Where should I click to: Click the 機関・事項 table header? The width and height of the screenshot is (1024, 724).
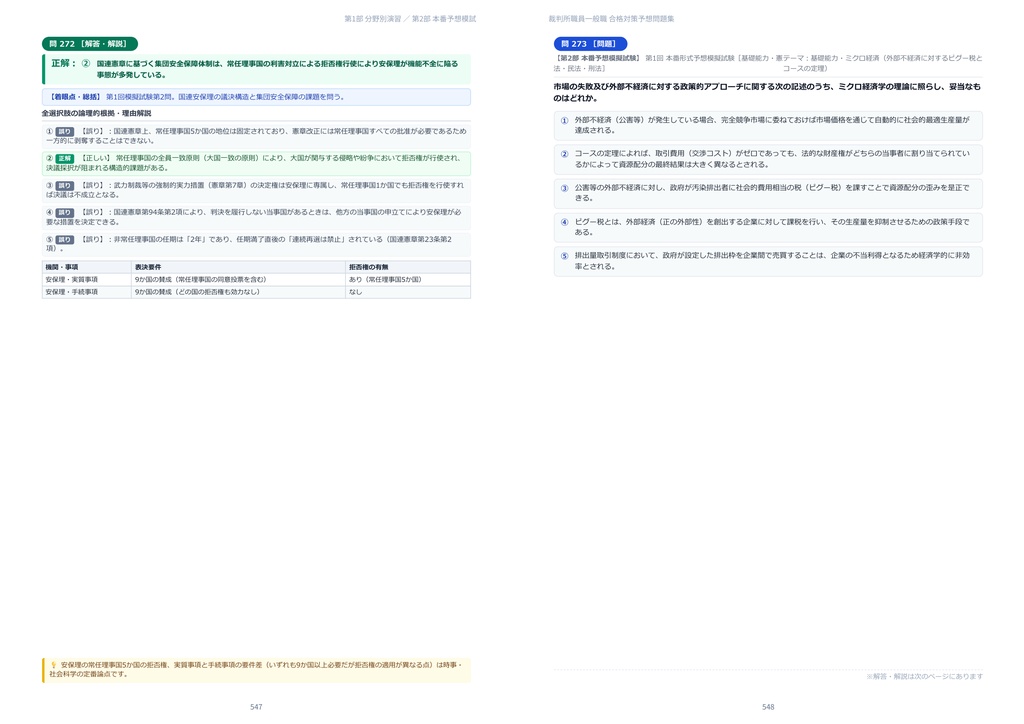(87, 267)
